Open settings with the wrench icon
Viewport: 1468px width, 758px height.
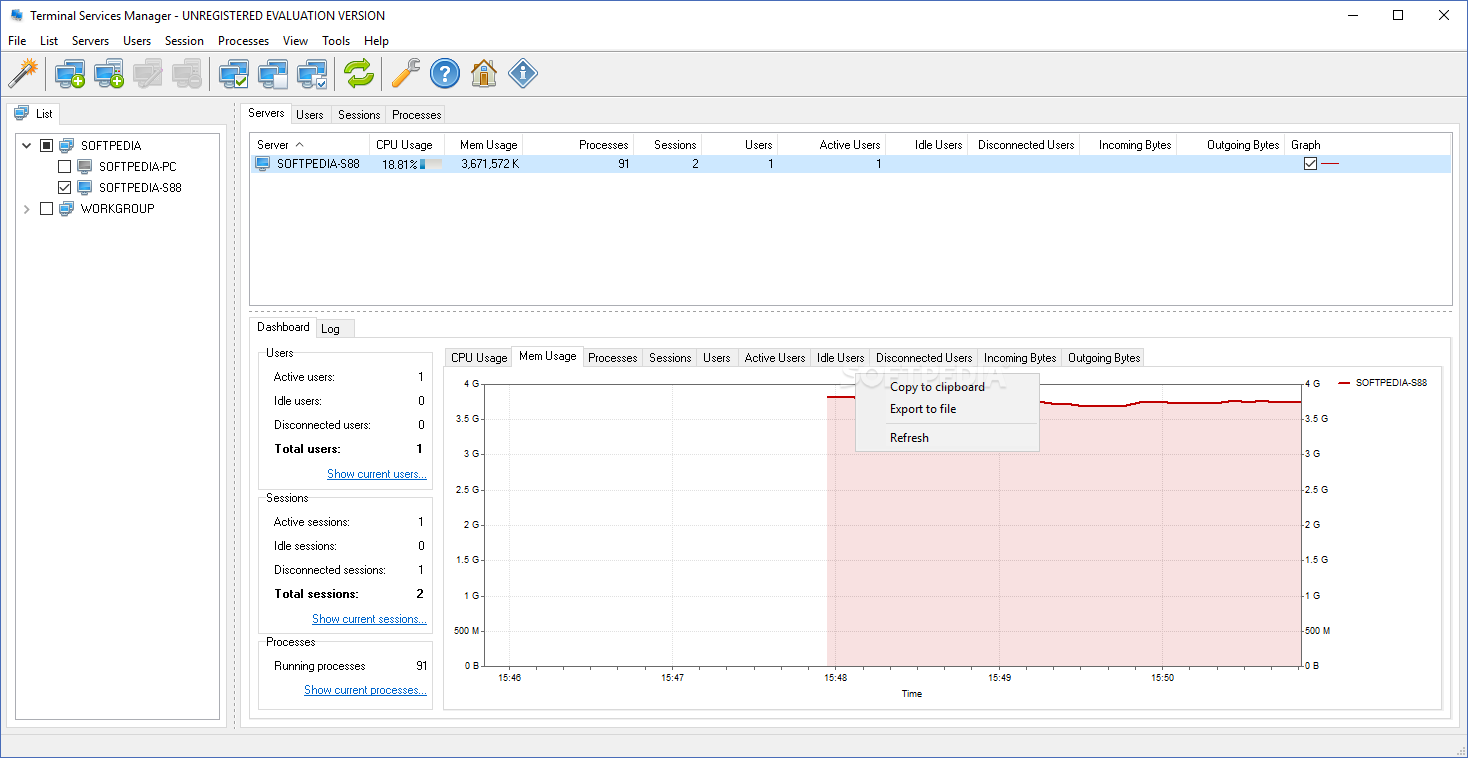[406, 73]
